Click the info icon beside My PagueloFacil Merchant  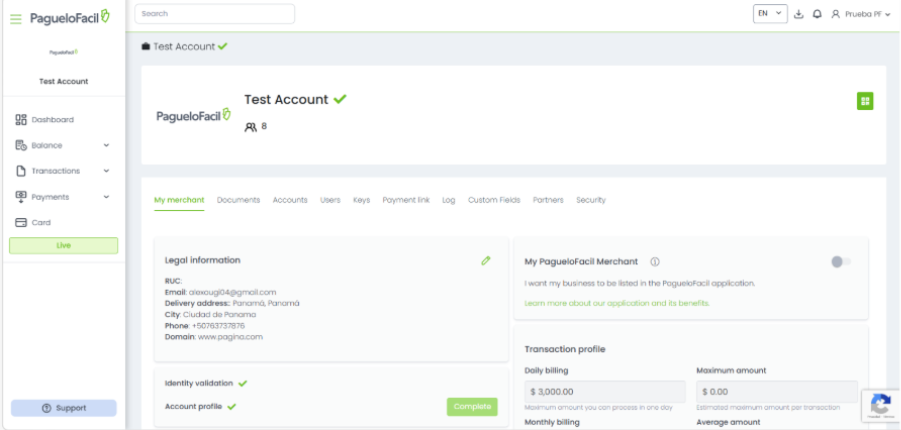click(x=655, y=262)
